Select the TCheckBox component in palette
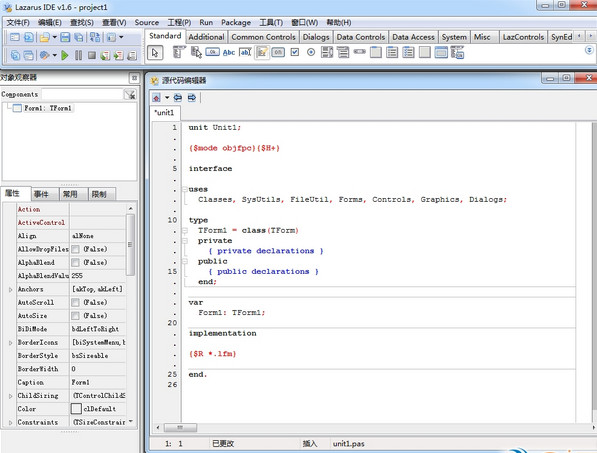 [x=295, y=52]
